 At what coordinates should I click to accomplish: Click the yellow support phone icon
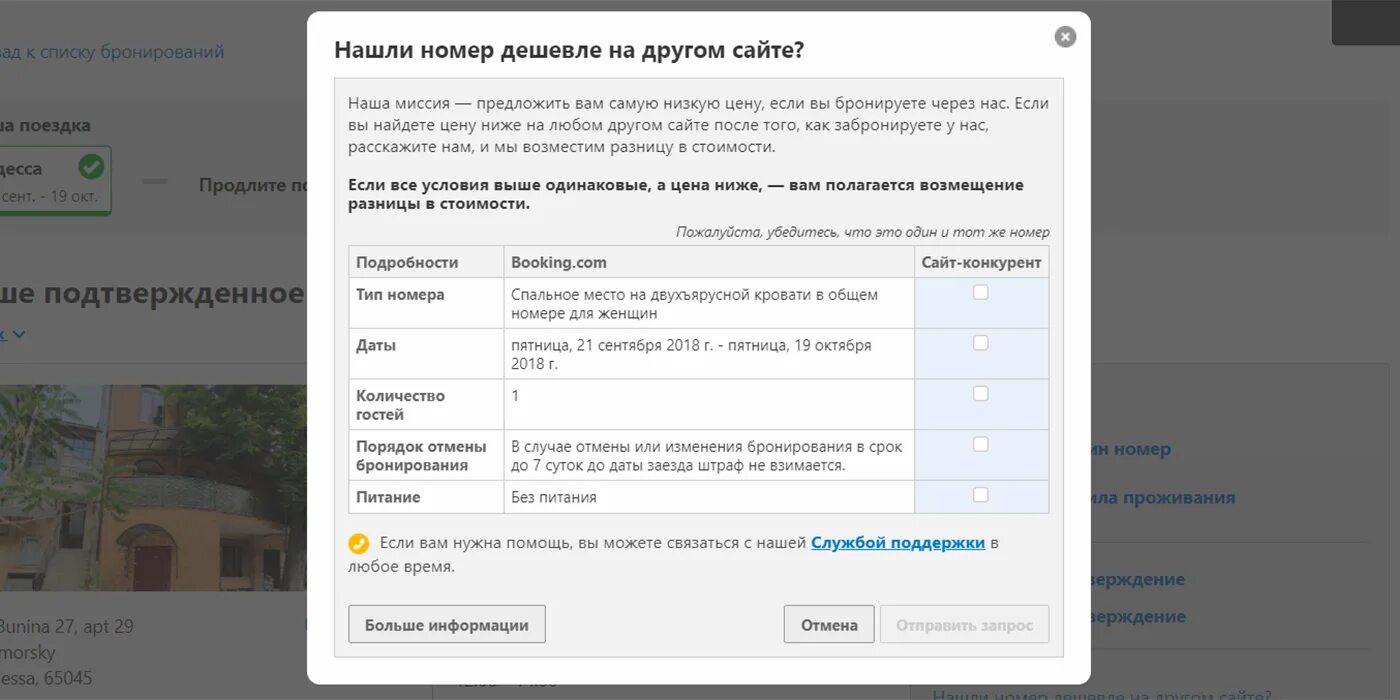pyautogui.click(x=359, y=544)
